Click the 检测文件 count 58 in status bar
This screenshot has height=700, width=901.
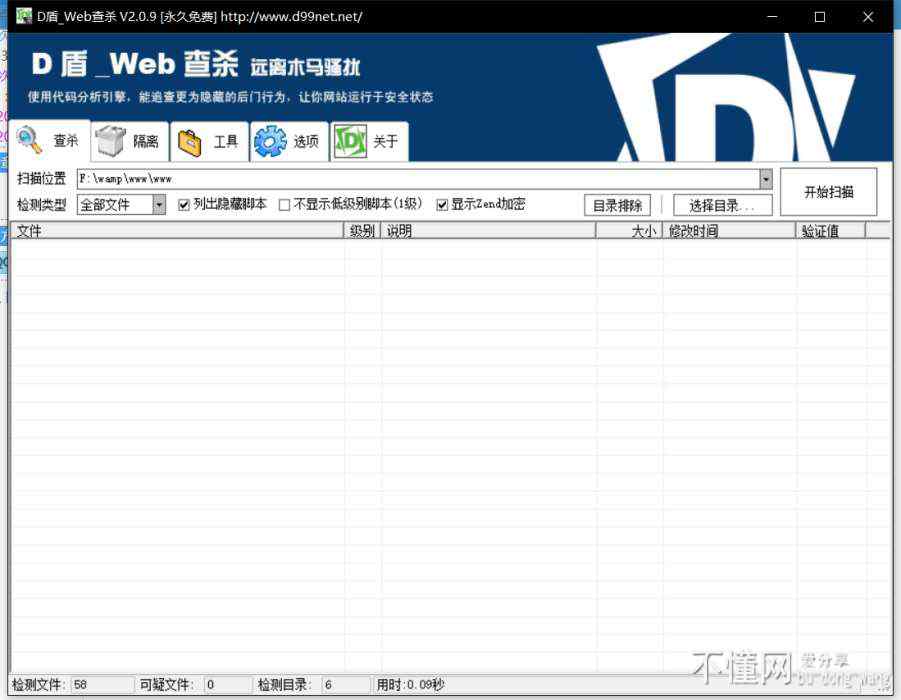(x=102, y=684)
